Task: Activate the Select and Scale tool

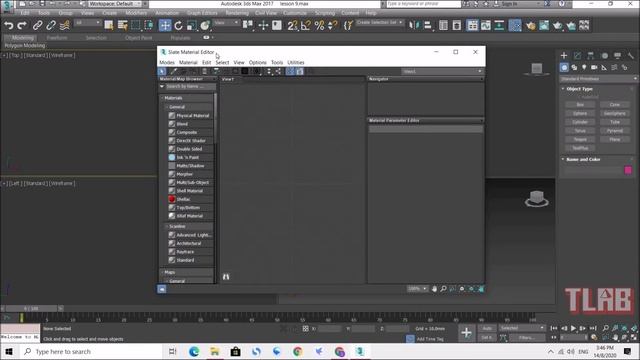Action: [x=191, y=25]
